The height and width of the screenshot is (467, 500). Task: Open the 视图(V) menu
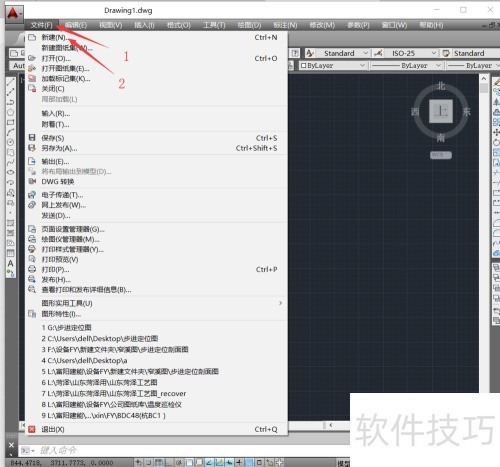(111, 25)
